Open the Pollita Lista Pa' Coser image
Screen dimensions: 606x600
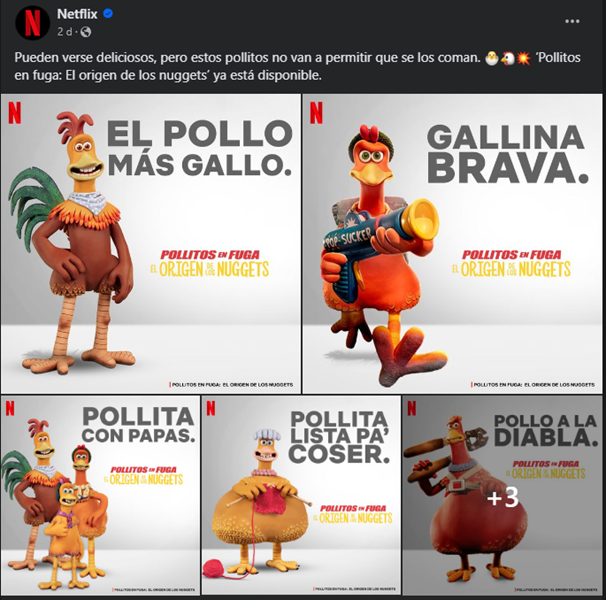click(x=301, y=495)
